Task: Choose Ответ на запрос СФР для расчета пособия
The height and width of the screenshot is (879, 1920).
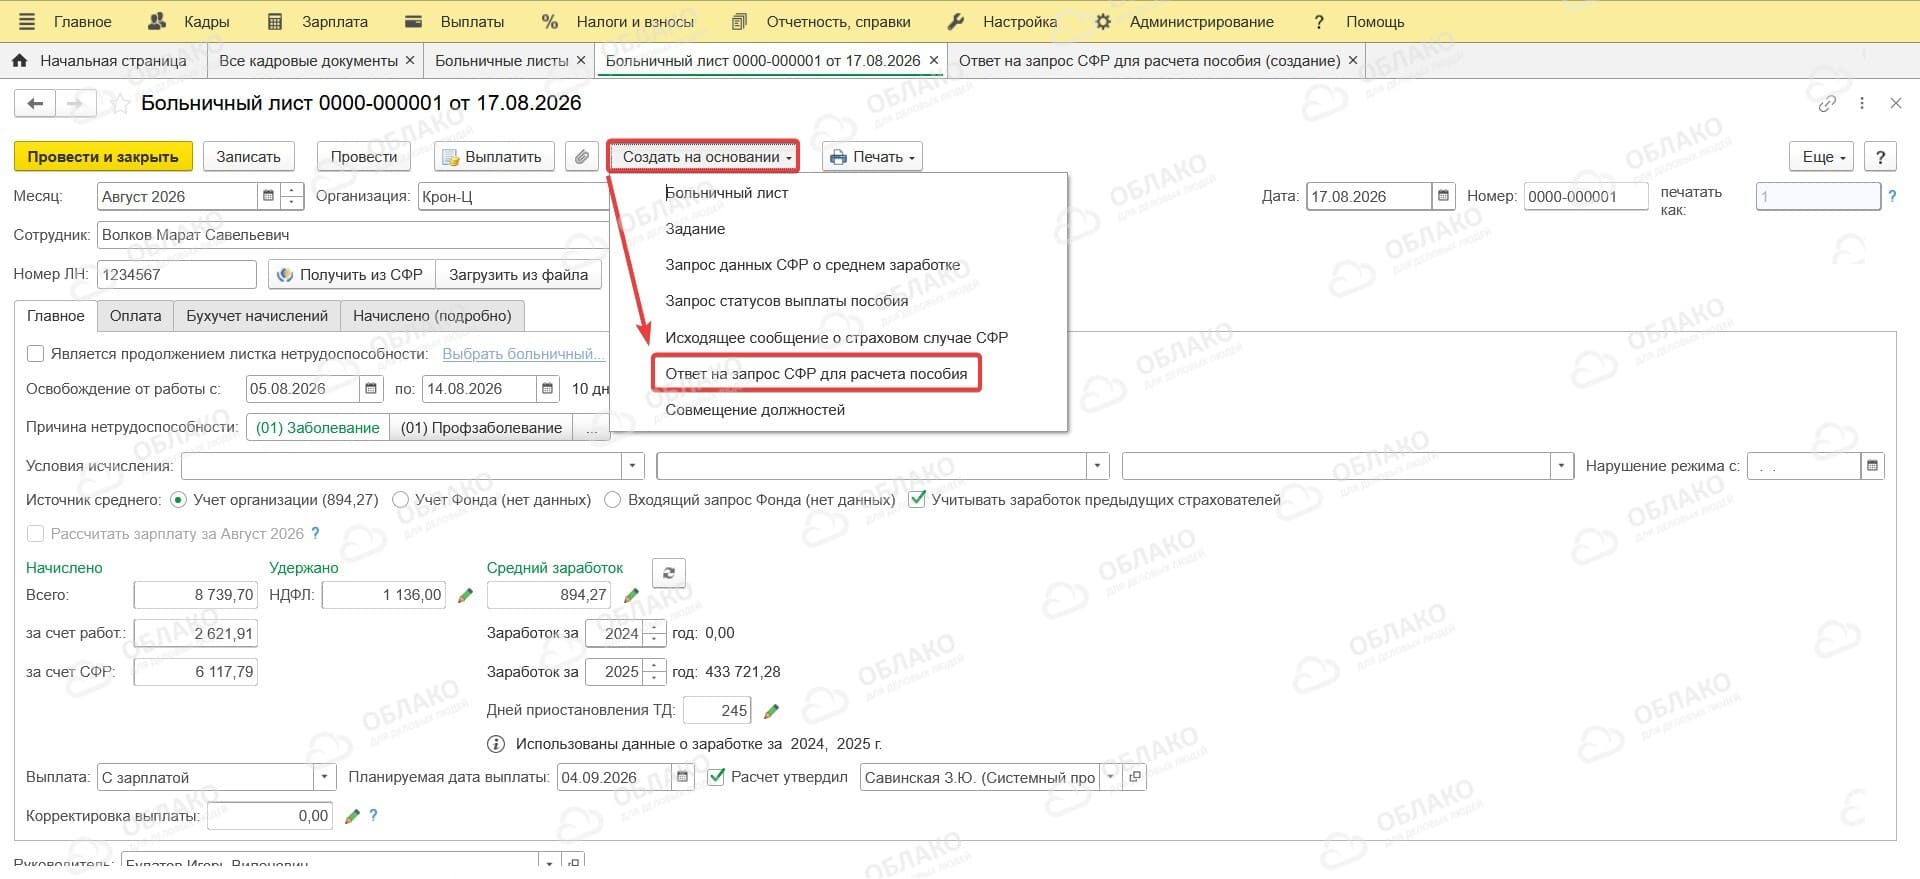Action: [816, 374]
